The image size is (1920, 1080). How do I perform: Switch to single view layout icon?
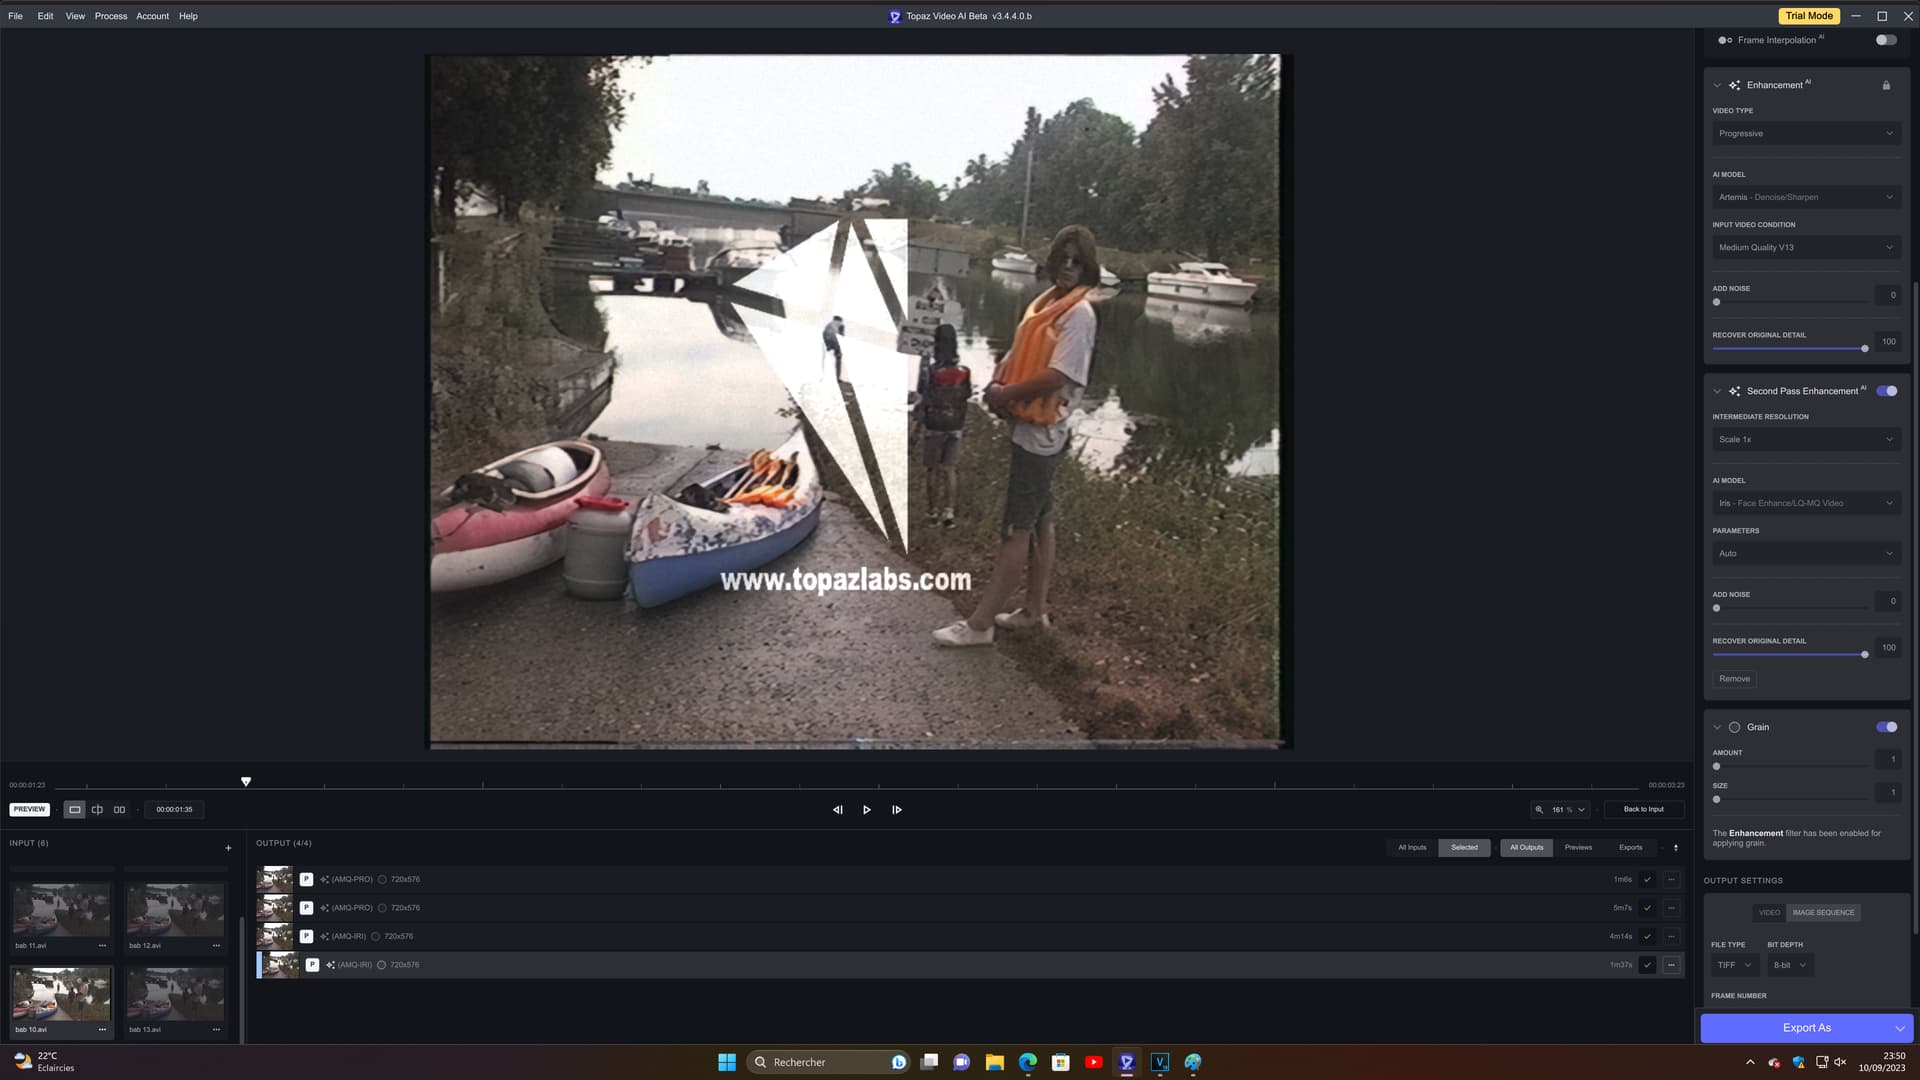pyautogui.click(x=75, y=810)
